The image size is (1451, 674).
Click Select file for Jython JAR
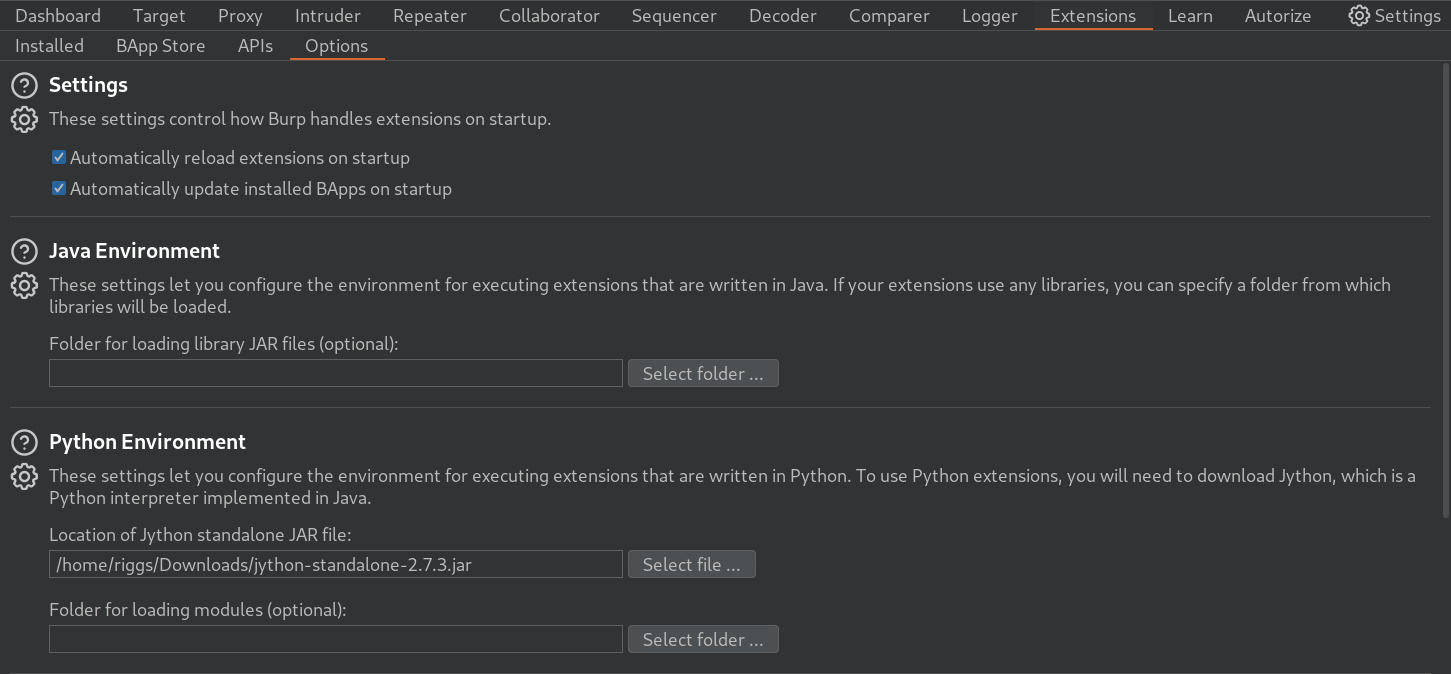click(691, 565)
